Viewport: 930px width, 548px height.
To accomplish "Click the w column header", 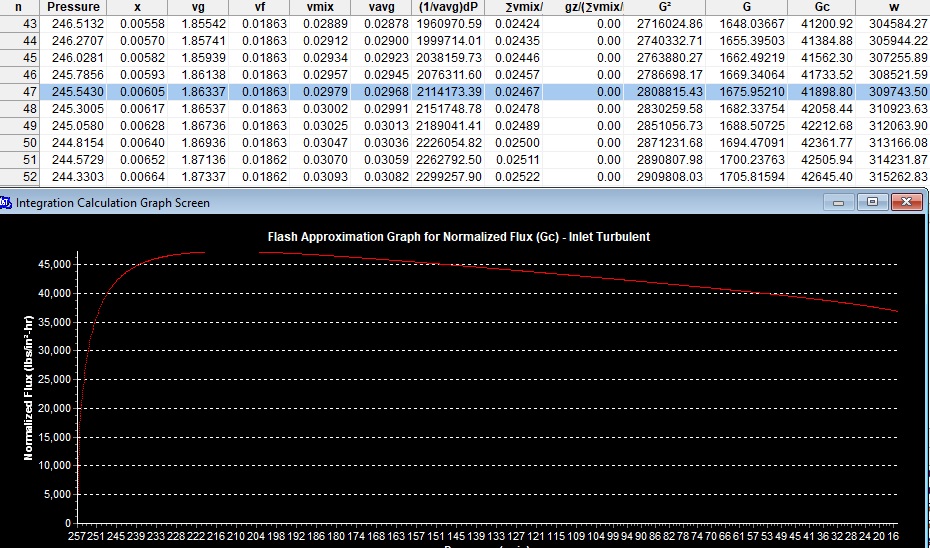I will pos(893,8).
